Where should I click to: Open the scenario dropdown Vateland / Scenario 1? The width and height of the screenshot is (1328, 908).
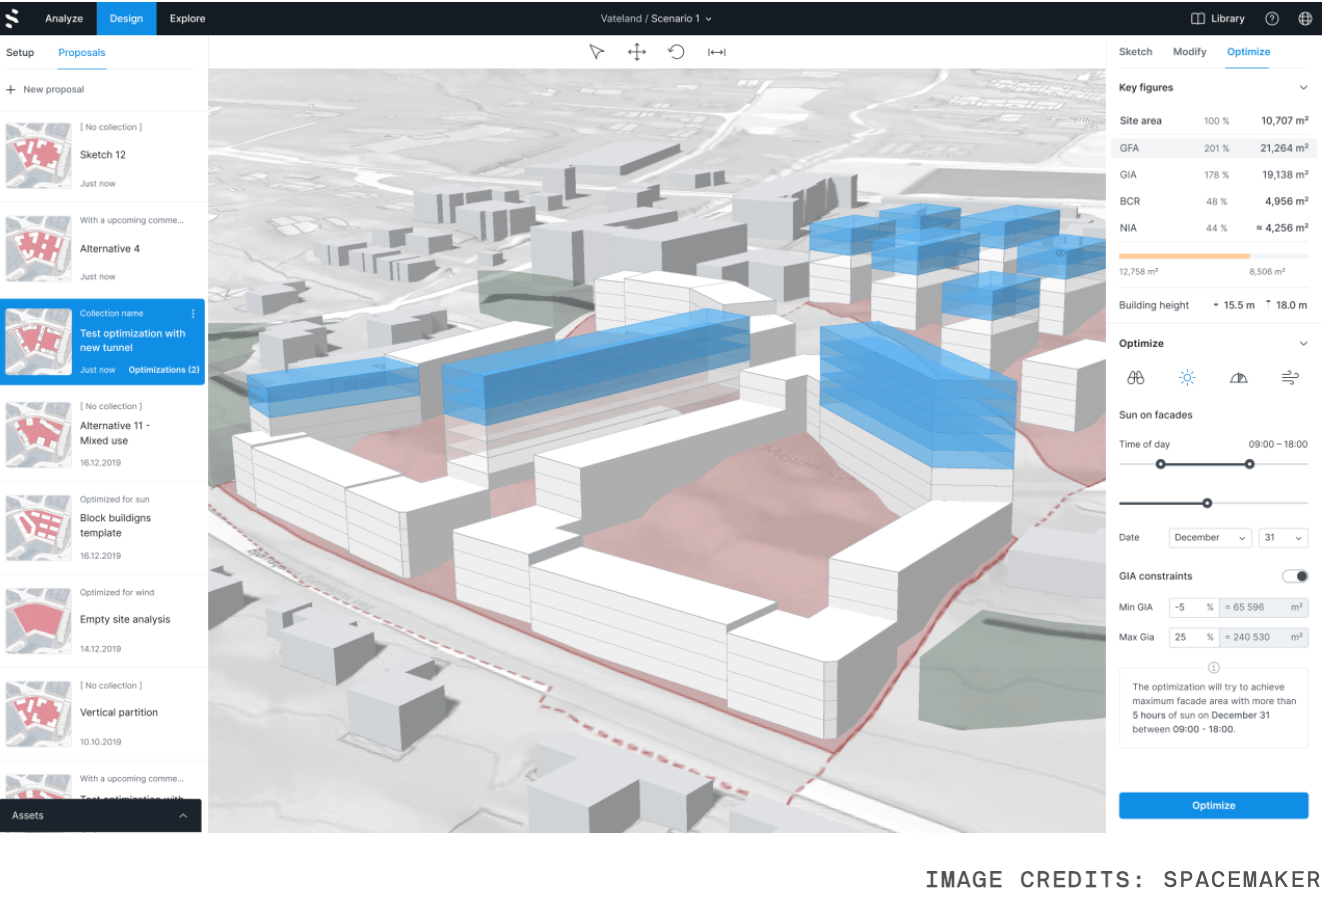click(657, 19)
